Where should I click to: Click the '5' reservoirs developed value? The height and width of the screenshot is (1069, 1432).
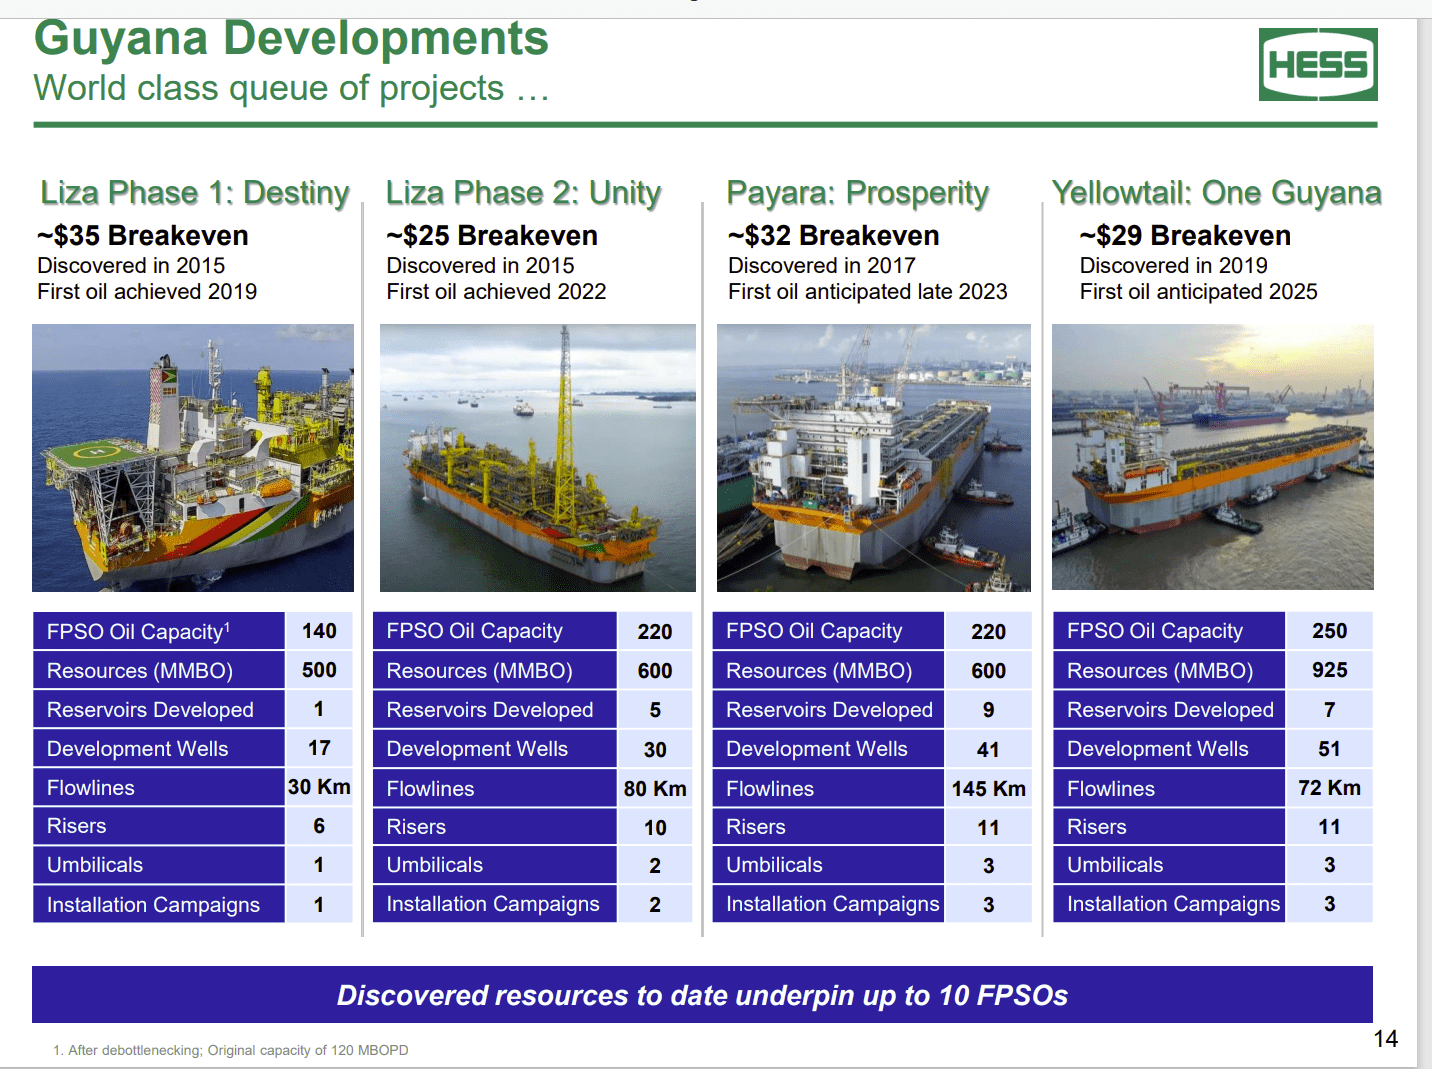pos(655,710)
